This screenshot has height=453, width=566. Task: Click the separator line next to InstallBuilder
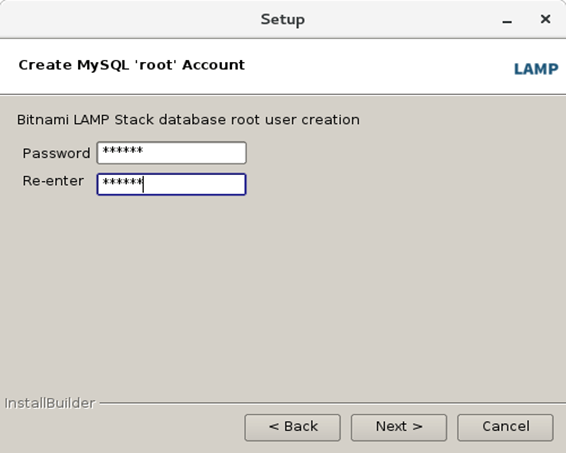tap(332, 402)
